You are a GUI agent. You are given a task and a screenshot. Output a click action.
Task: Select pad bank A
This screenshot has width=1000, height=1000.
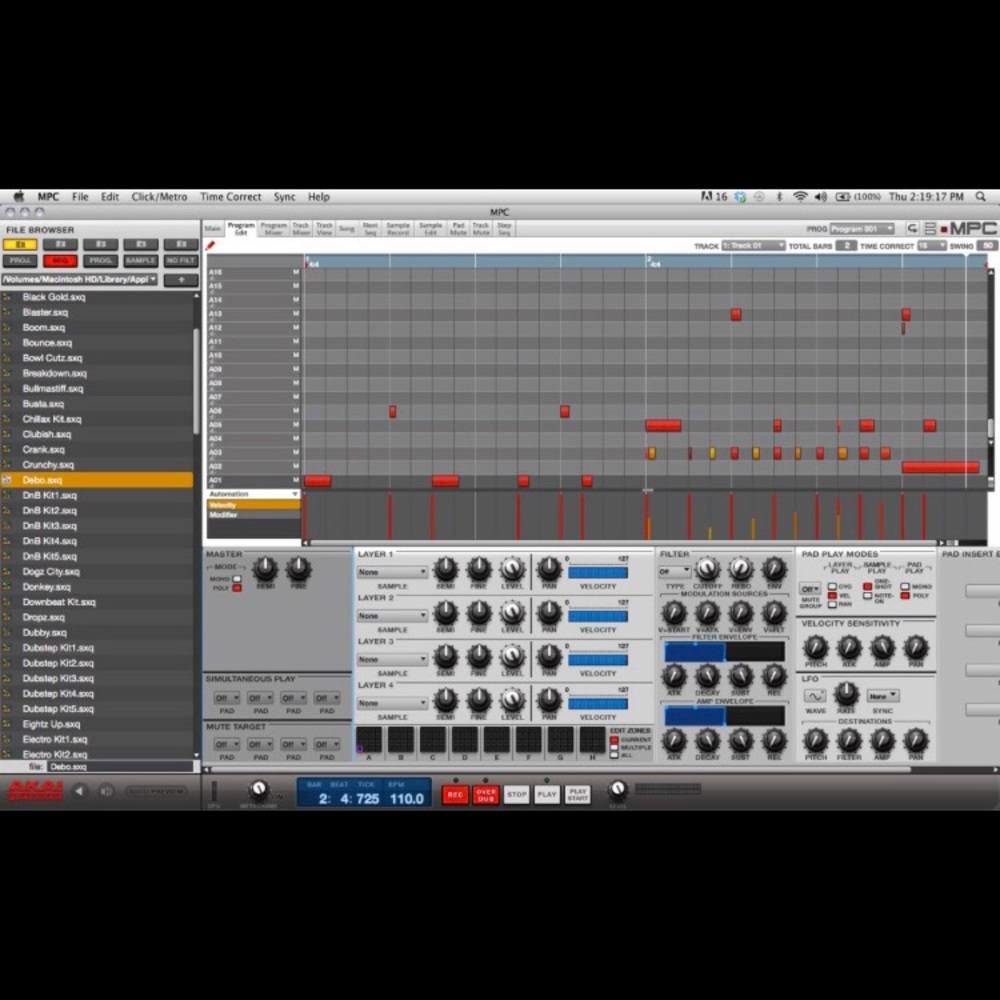369,740
